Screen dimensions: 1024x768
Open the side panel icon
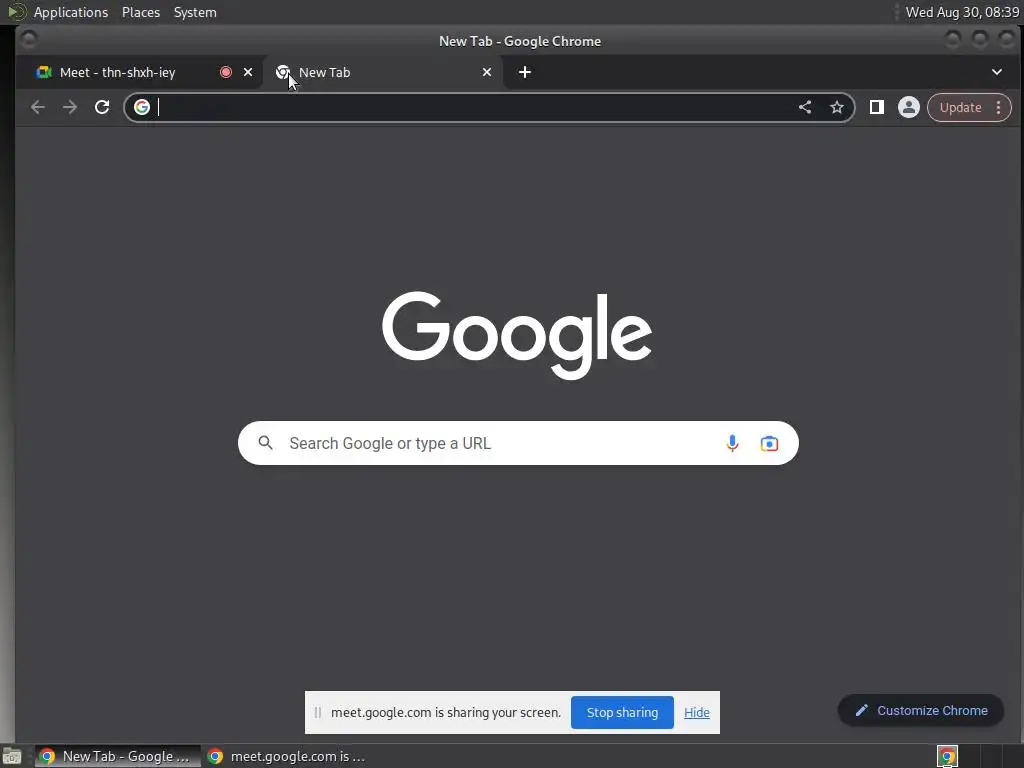(876, 107)
